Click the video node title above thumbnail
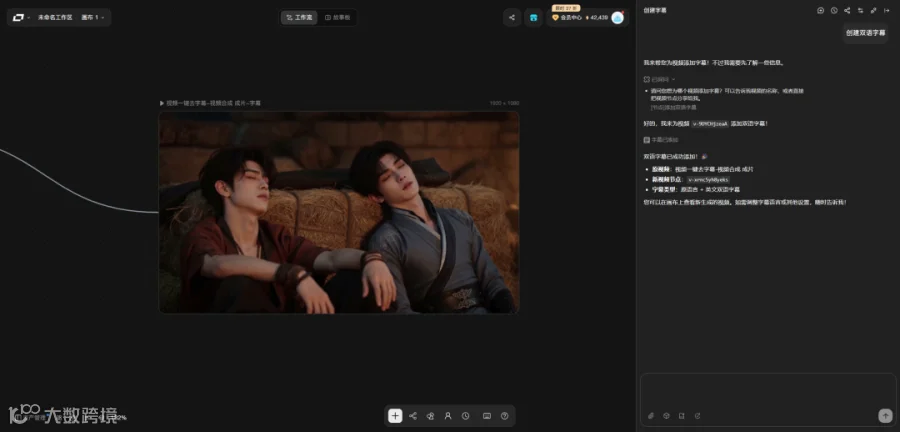The image size is (900, 432). coord(210,103)
